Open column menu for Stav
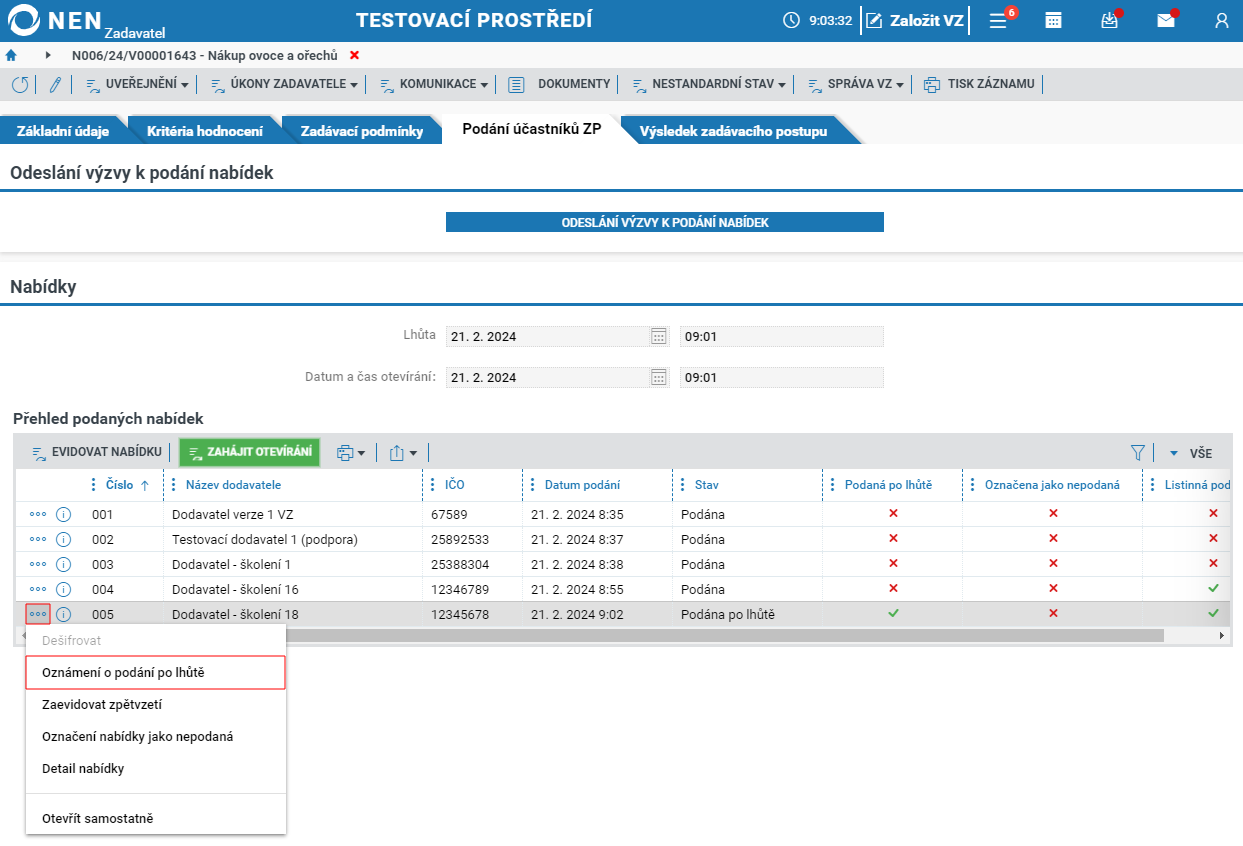This screenshot has height=846, width=1243. [x=683, y=485]
